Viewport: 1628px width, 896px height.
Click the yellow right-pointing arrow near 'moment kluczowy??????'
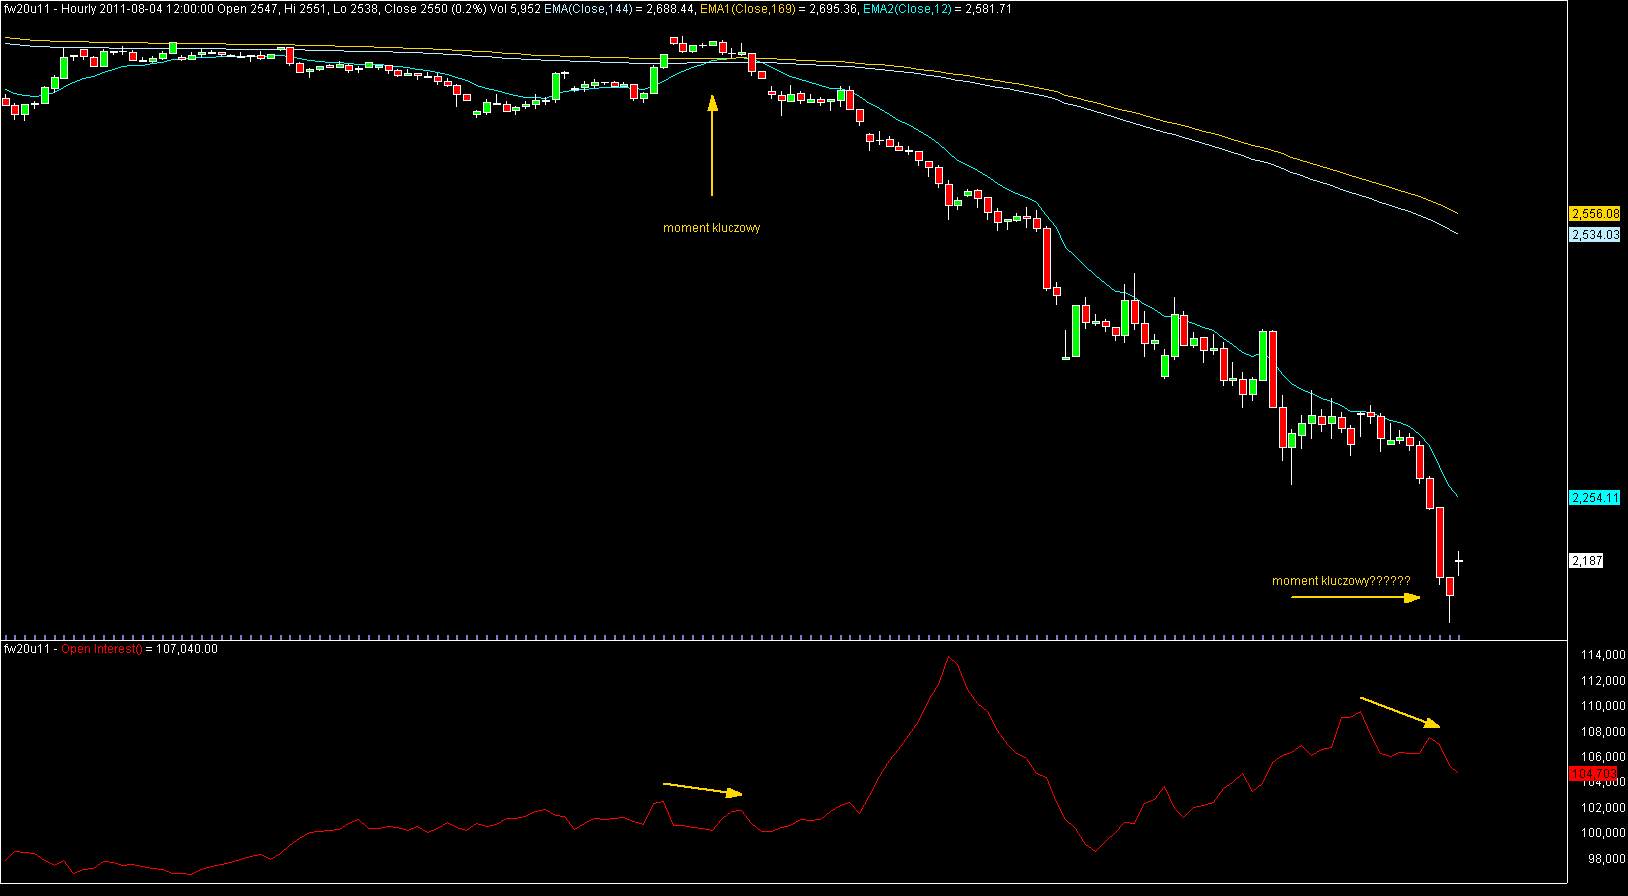coord(1356,598)
